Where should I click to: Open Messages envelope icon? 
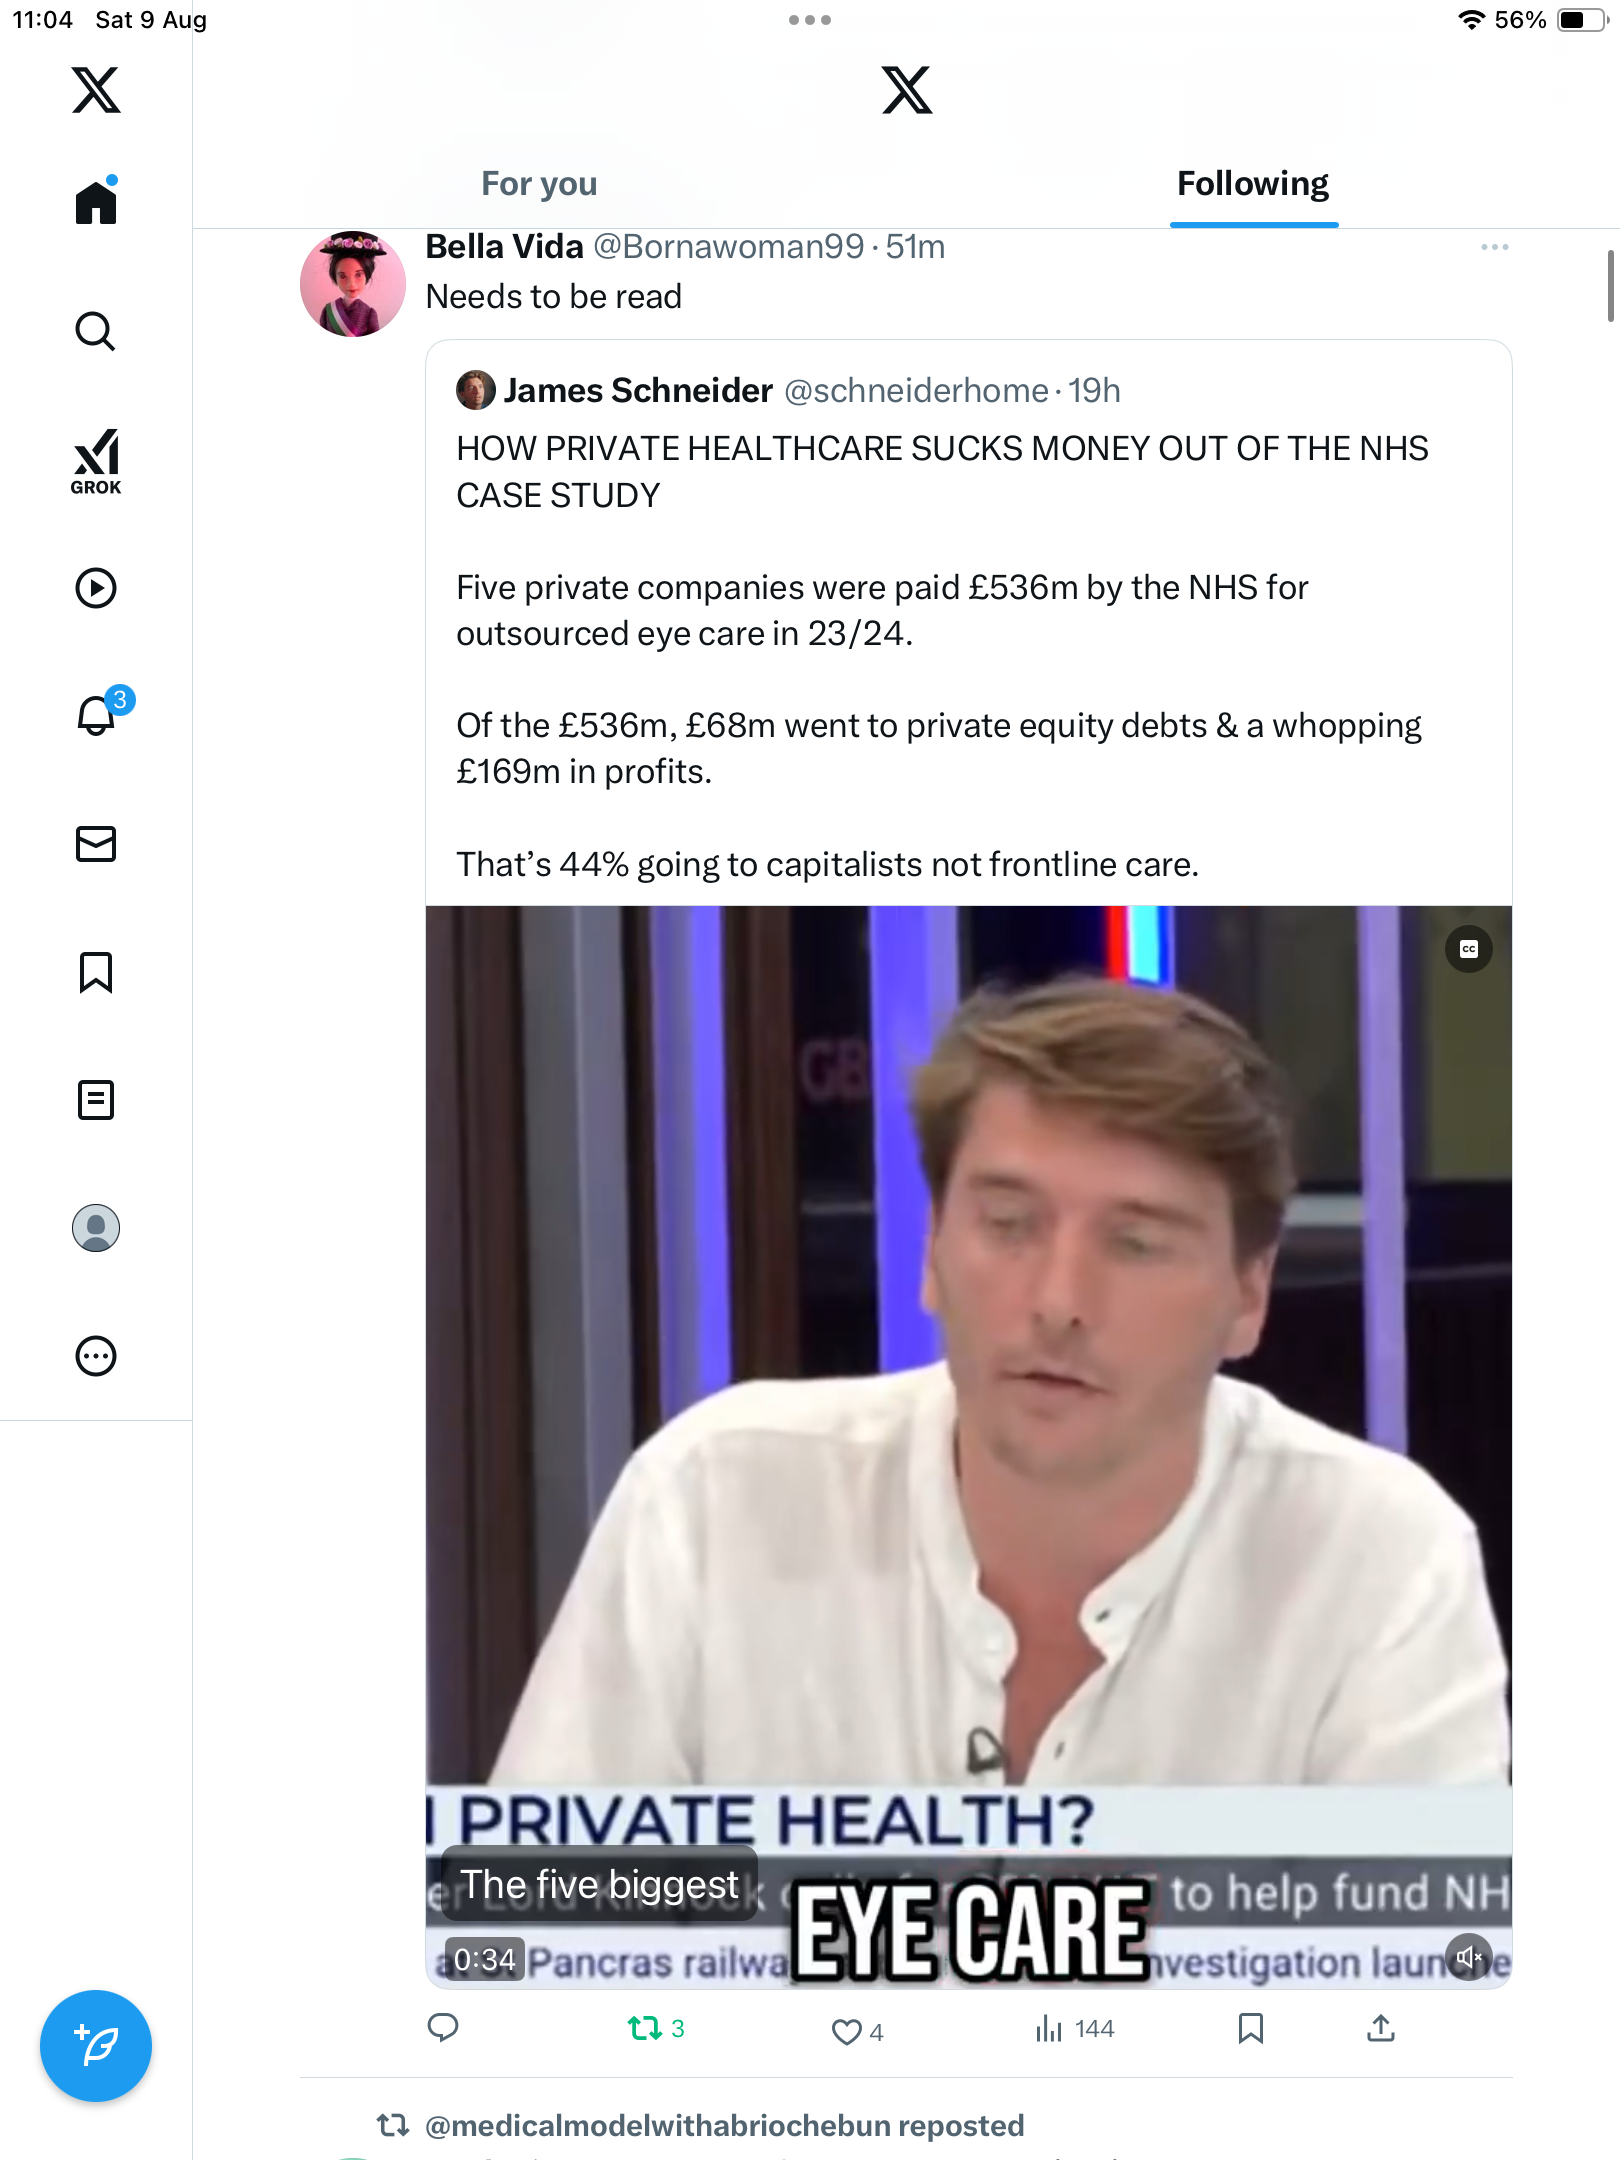coord(96,844)
